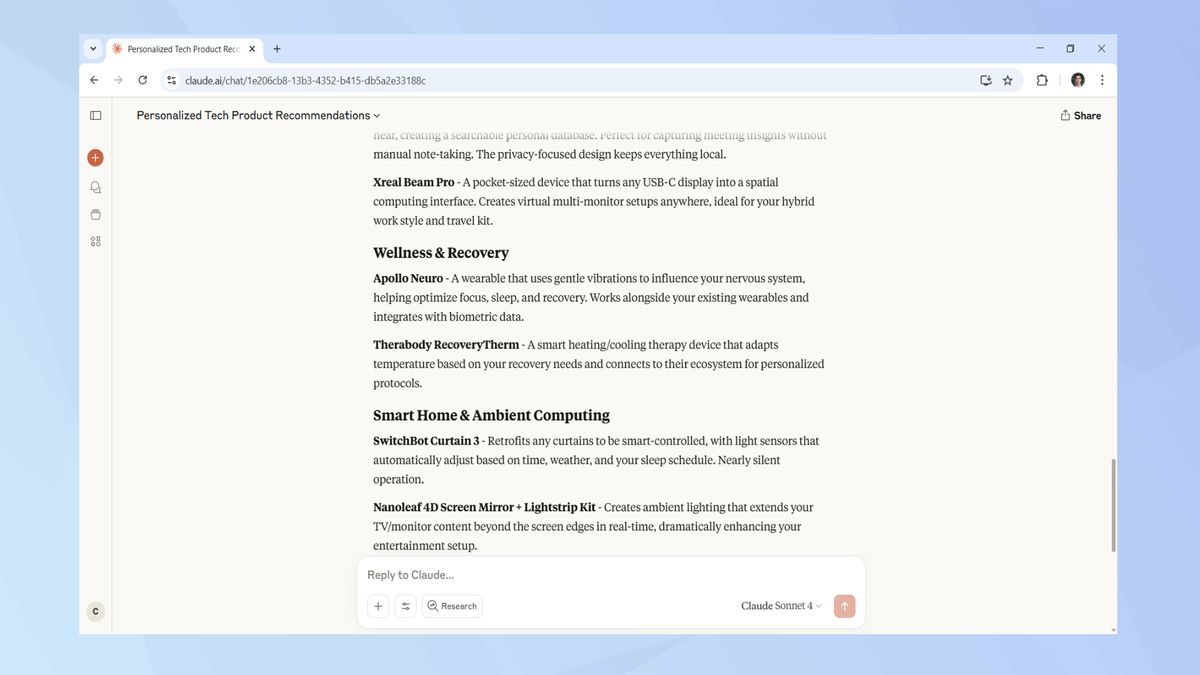
Task: Enable the Research button
Action: tap(452, 606)
